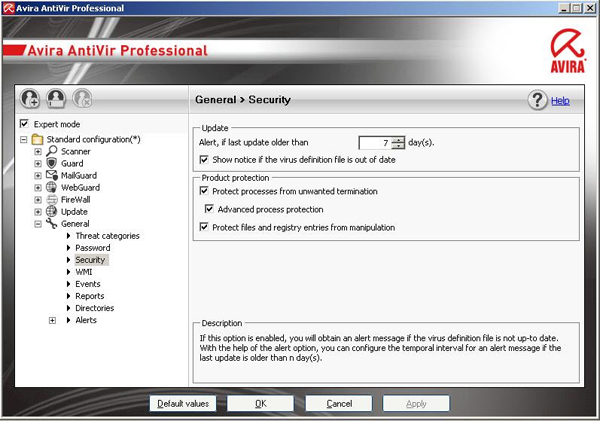Open Threat categories settings
This screenshot has width=600, height=421.
107,236
